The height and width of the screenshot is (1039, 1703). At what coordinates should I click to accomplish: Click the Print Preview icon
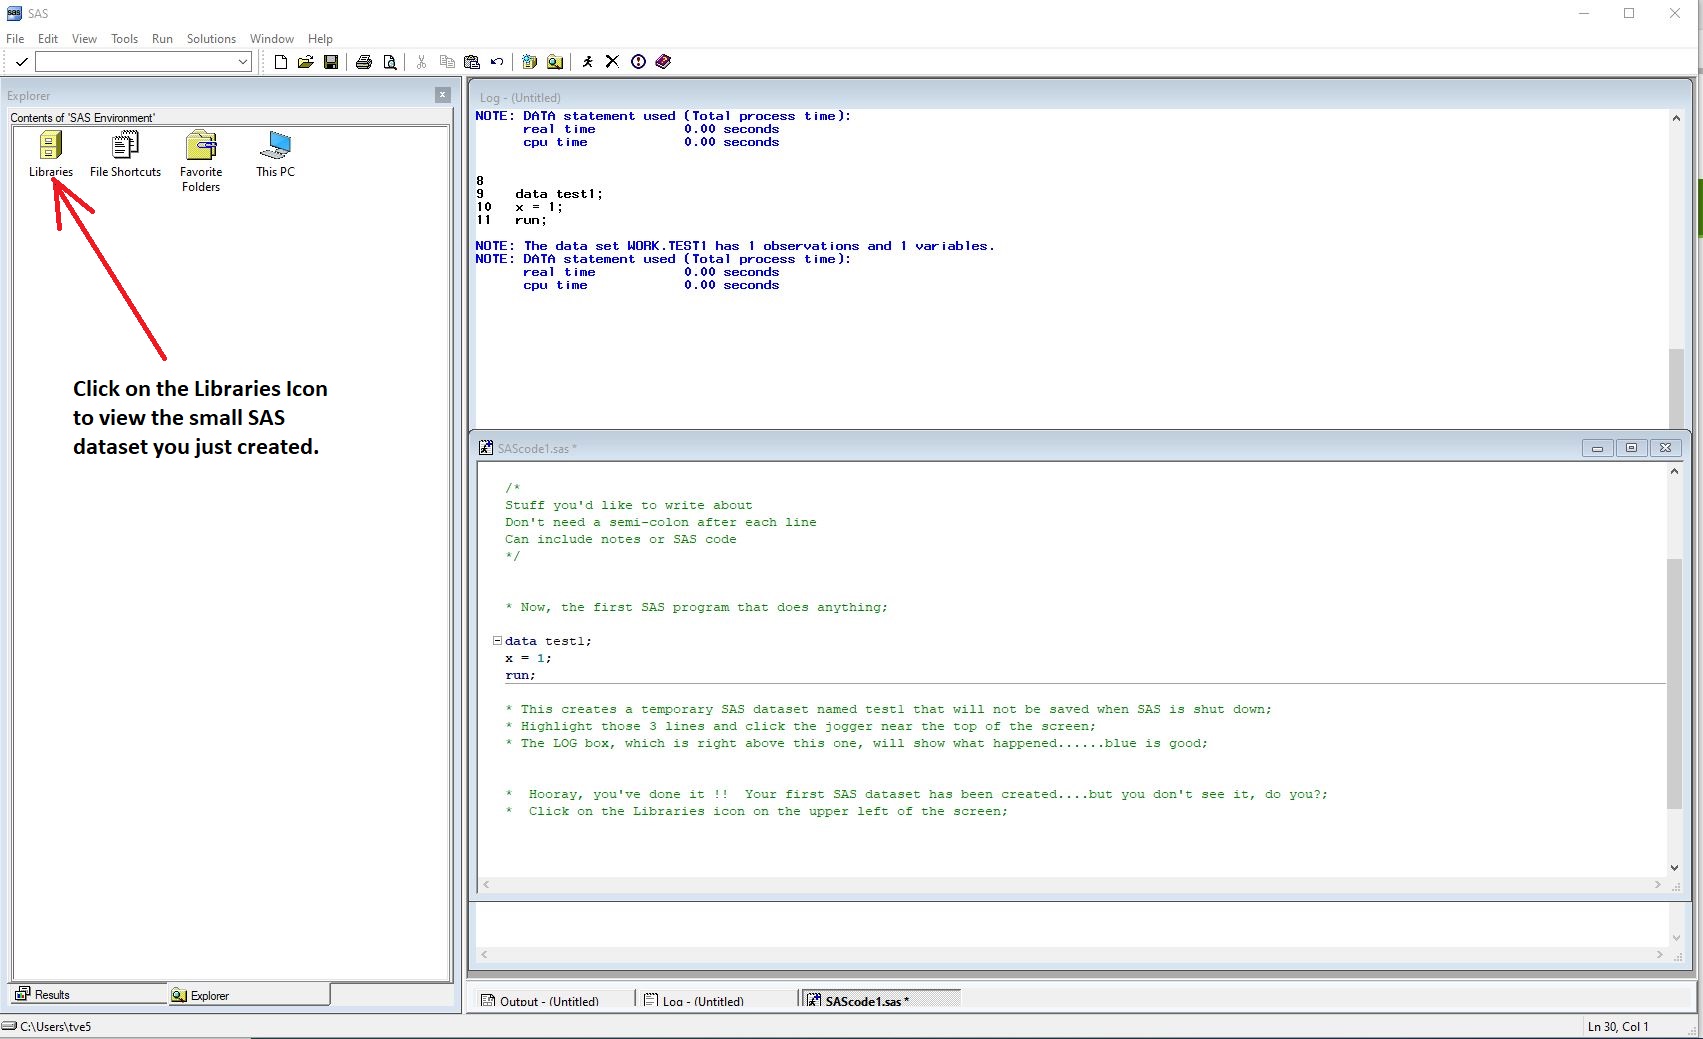[390, 62]
